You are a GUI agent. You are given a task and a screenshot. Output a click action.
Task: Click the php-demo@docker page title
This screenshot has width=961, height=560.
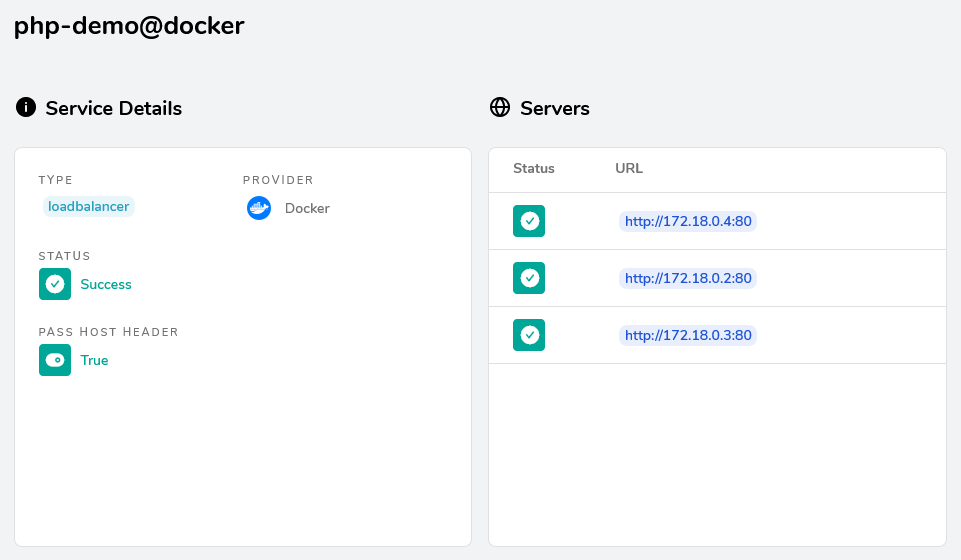pyautogui.click(x=129, y=26)
